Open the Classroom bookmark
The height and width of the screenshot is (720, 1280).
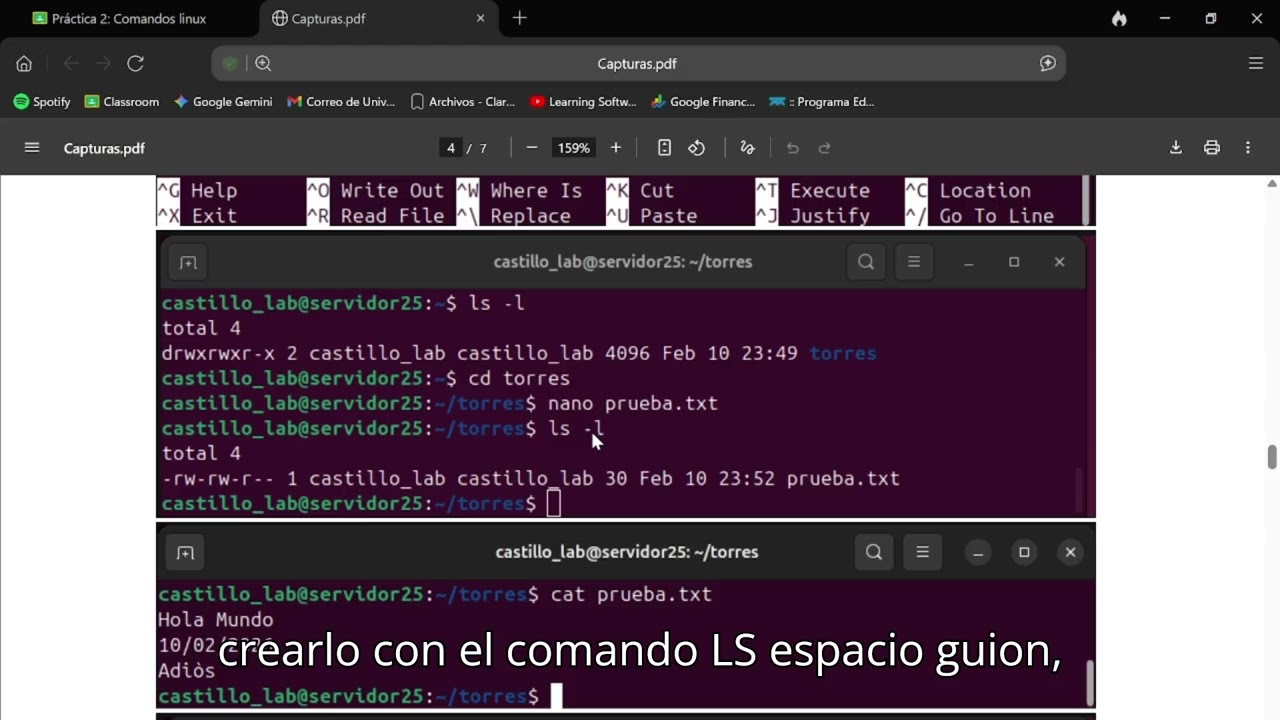[x=122, y=101]
